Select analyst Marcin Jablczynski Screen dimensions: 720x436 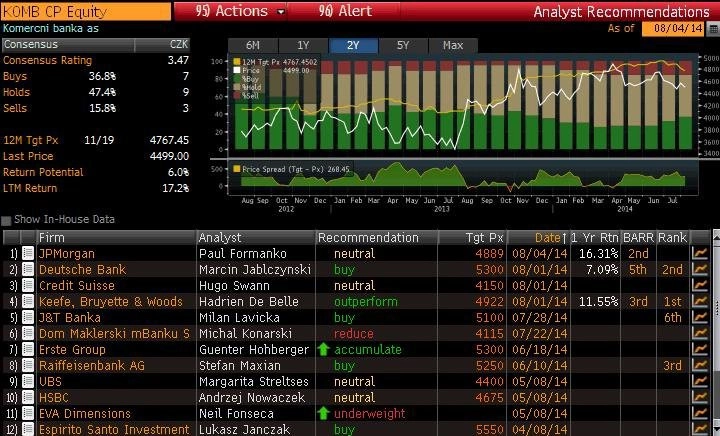[x=255, y=269]
